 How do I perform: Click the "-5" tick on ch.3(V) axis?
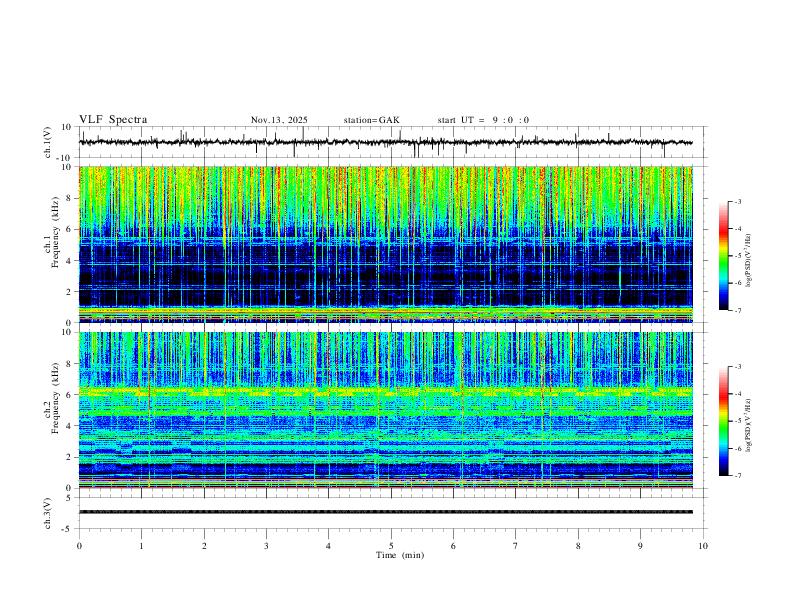pyautogui.click(x=68, y=529)
